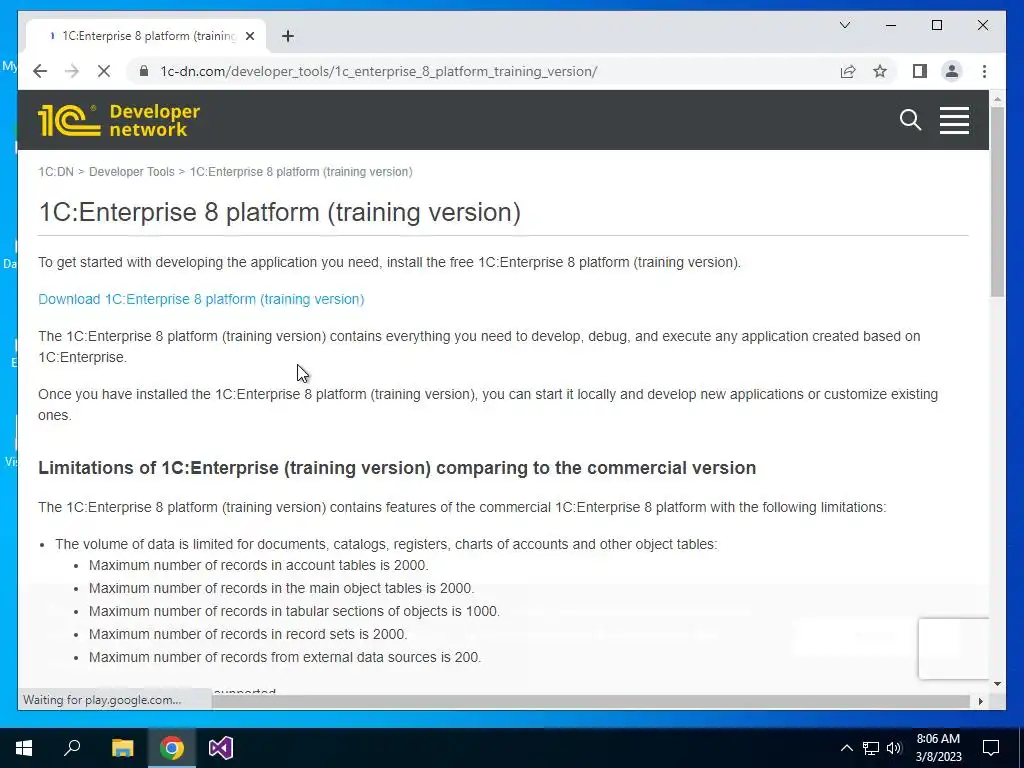
Task: Click the training version breadcrumb
Action: pyautogui.click(x=301, y=172)
